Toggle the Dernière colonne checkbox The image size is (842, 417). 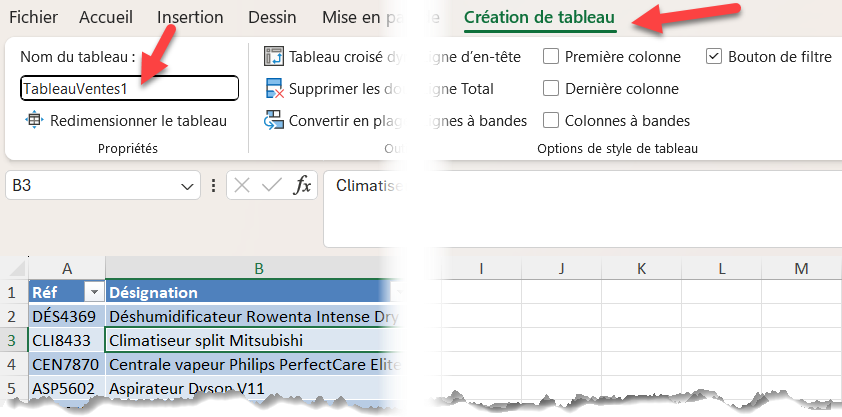point(551,89)
